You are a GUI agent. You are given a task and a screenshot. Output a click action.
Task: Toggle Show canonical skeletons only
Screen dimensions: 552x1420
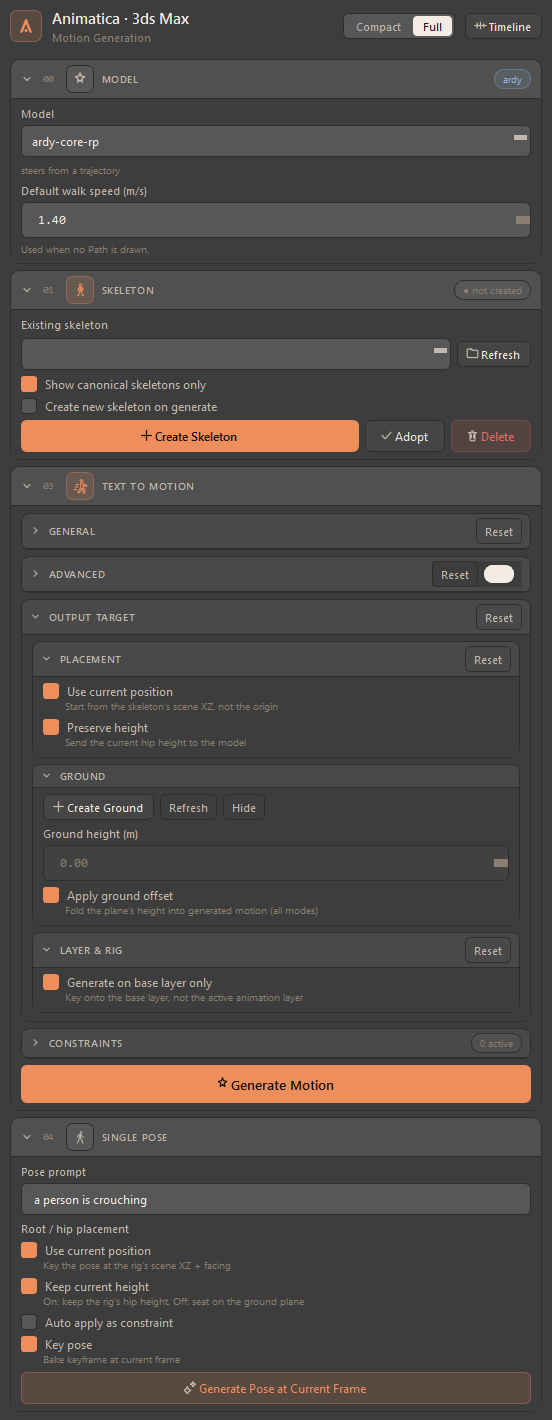pyautogui.click(x=29, y=385)
